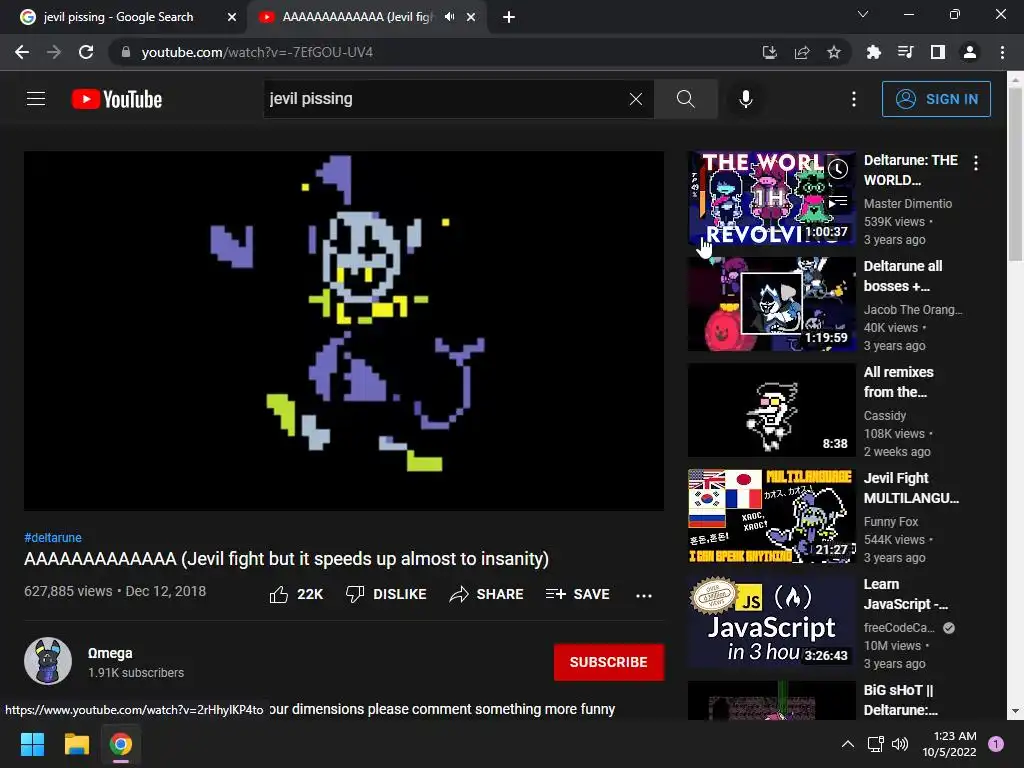
Task: Open the Chrome extensions puzzle icon
Action: [x=873, y=52]
